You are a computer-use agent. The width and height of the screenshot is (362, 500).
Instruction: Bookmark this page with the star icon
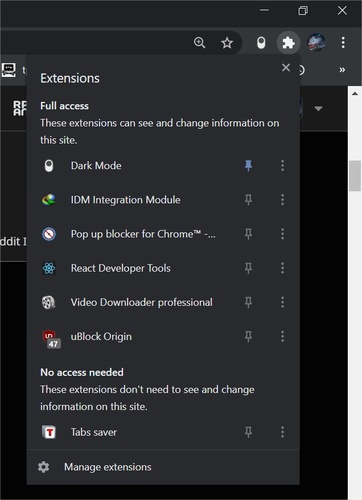point(227,43)
